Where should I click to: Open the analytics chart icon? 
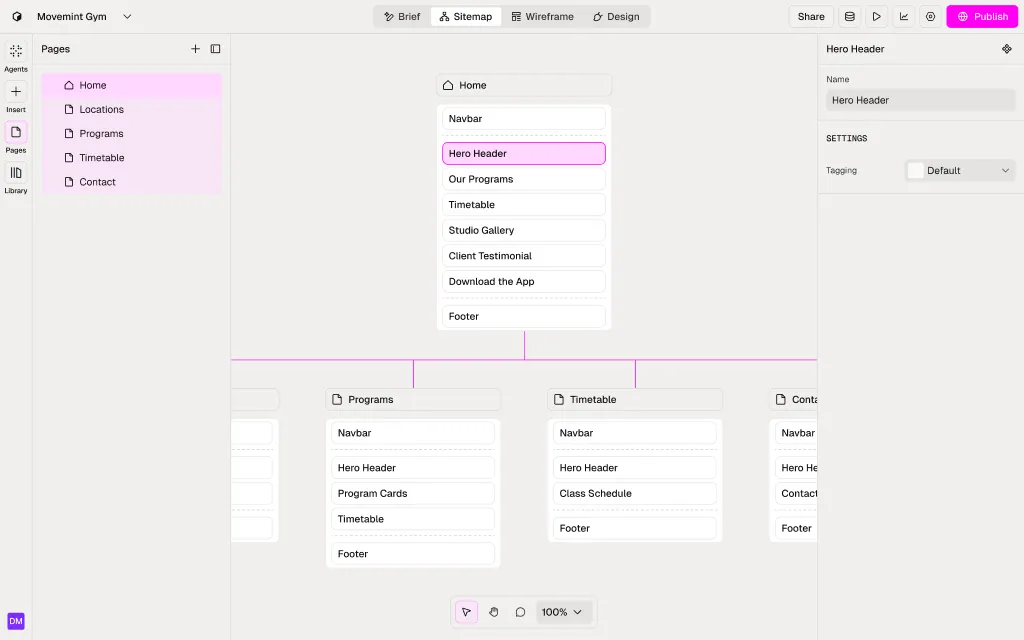tap(904, 16)
